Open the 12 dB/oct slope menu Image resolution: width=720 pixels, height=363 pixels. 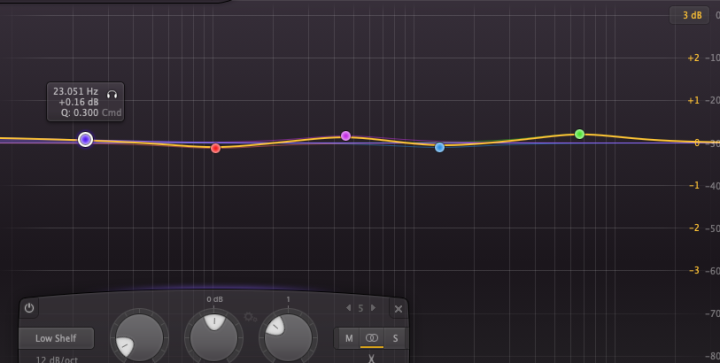(x=56, y=359)
